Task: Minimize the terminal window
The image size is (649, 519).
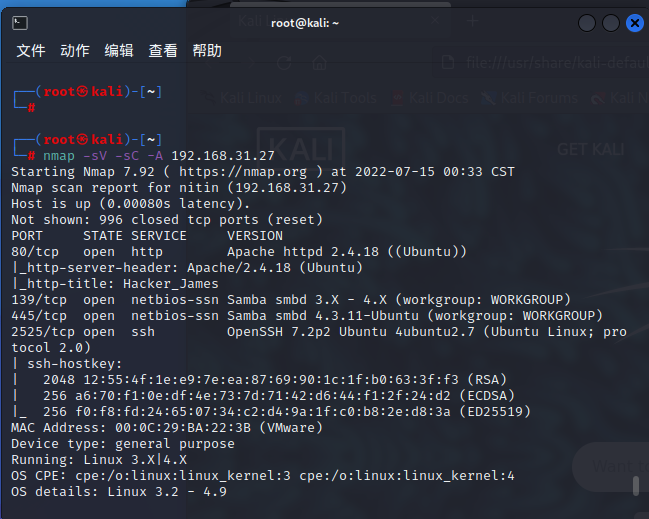Action: (x=587, y=23)
